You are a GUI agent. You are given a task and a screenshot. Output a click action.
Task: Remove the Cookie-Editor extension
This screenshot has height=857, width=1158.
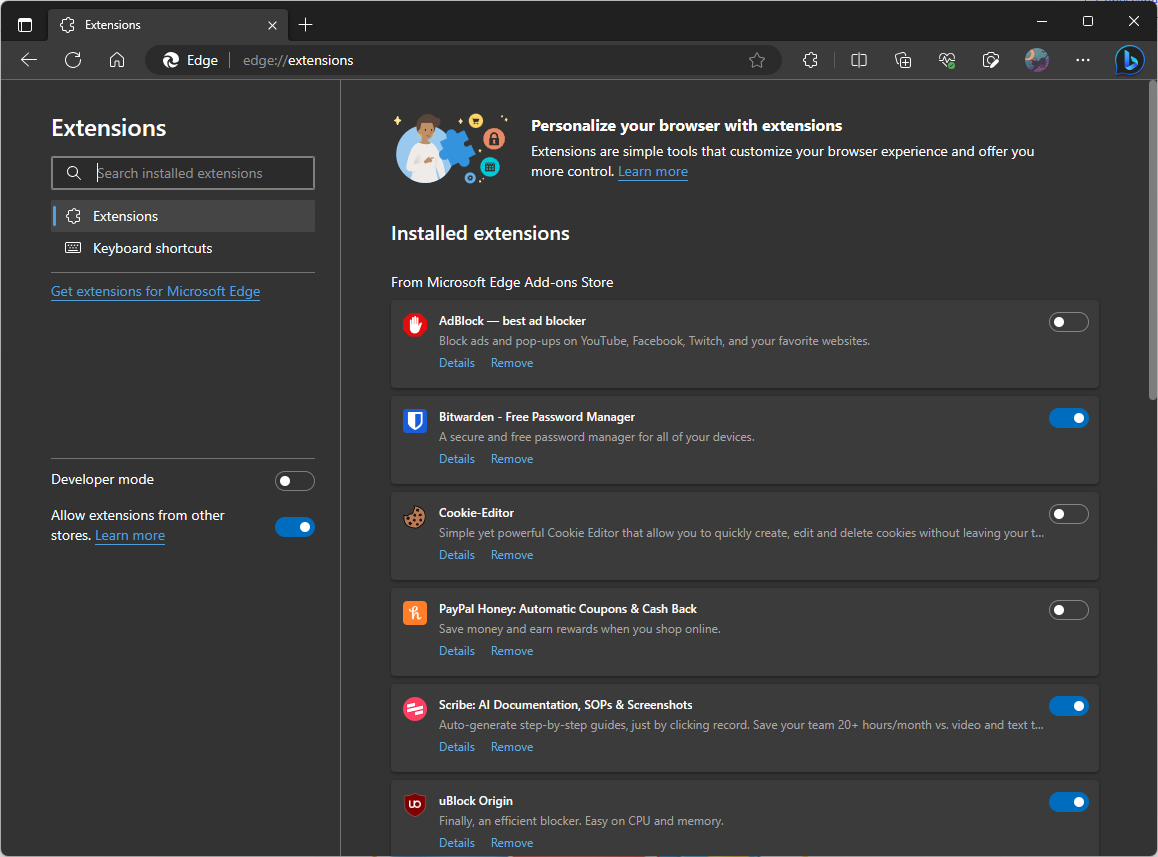click(x=512, y=555)
